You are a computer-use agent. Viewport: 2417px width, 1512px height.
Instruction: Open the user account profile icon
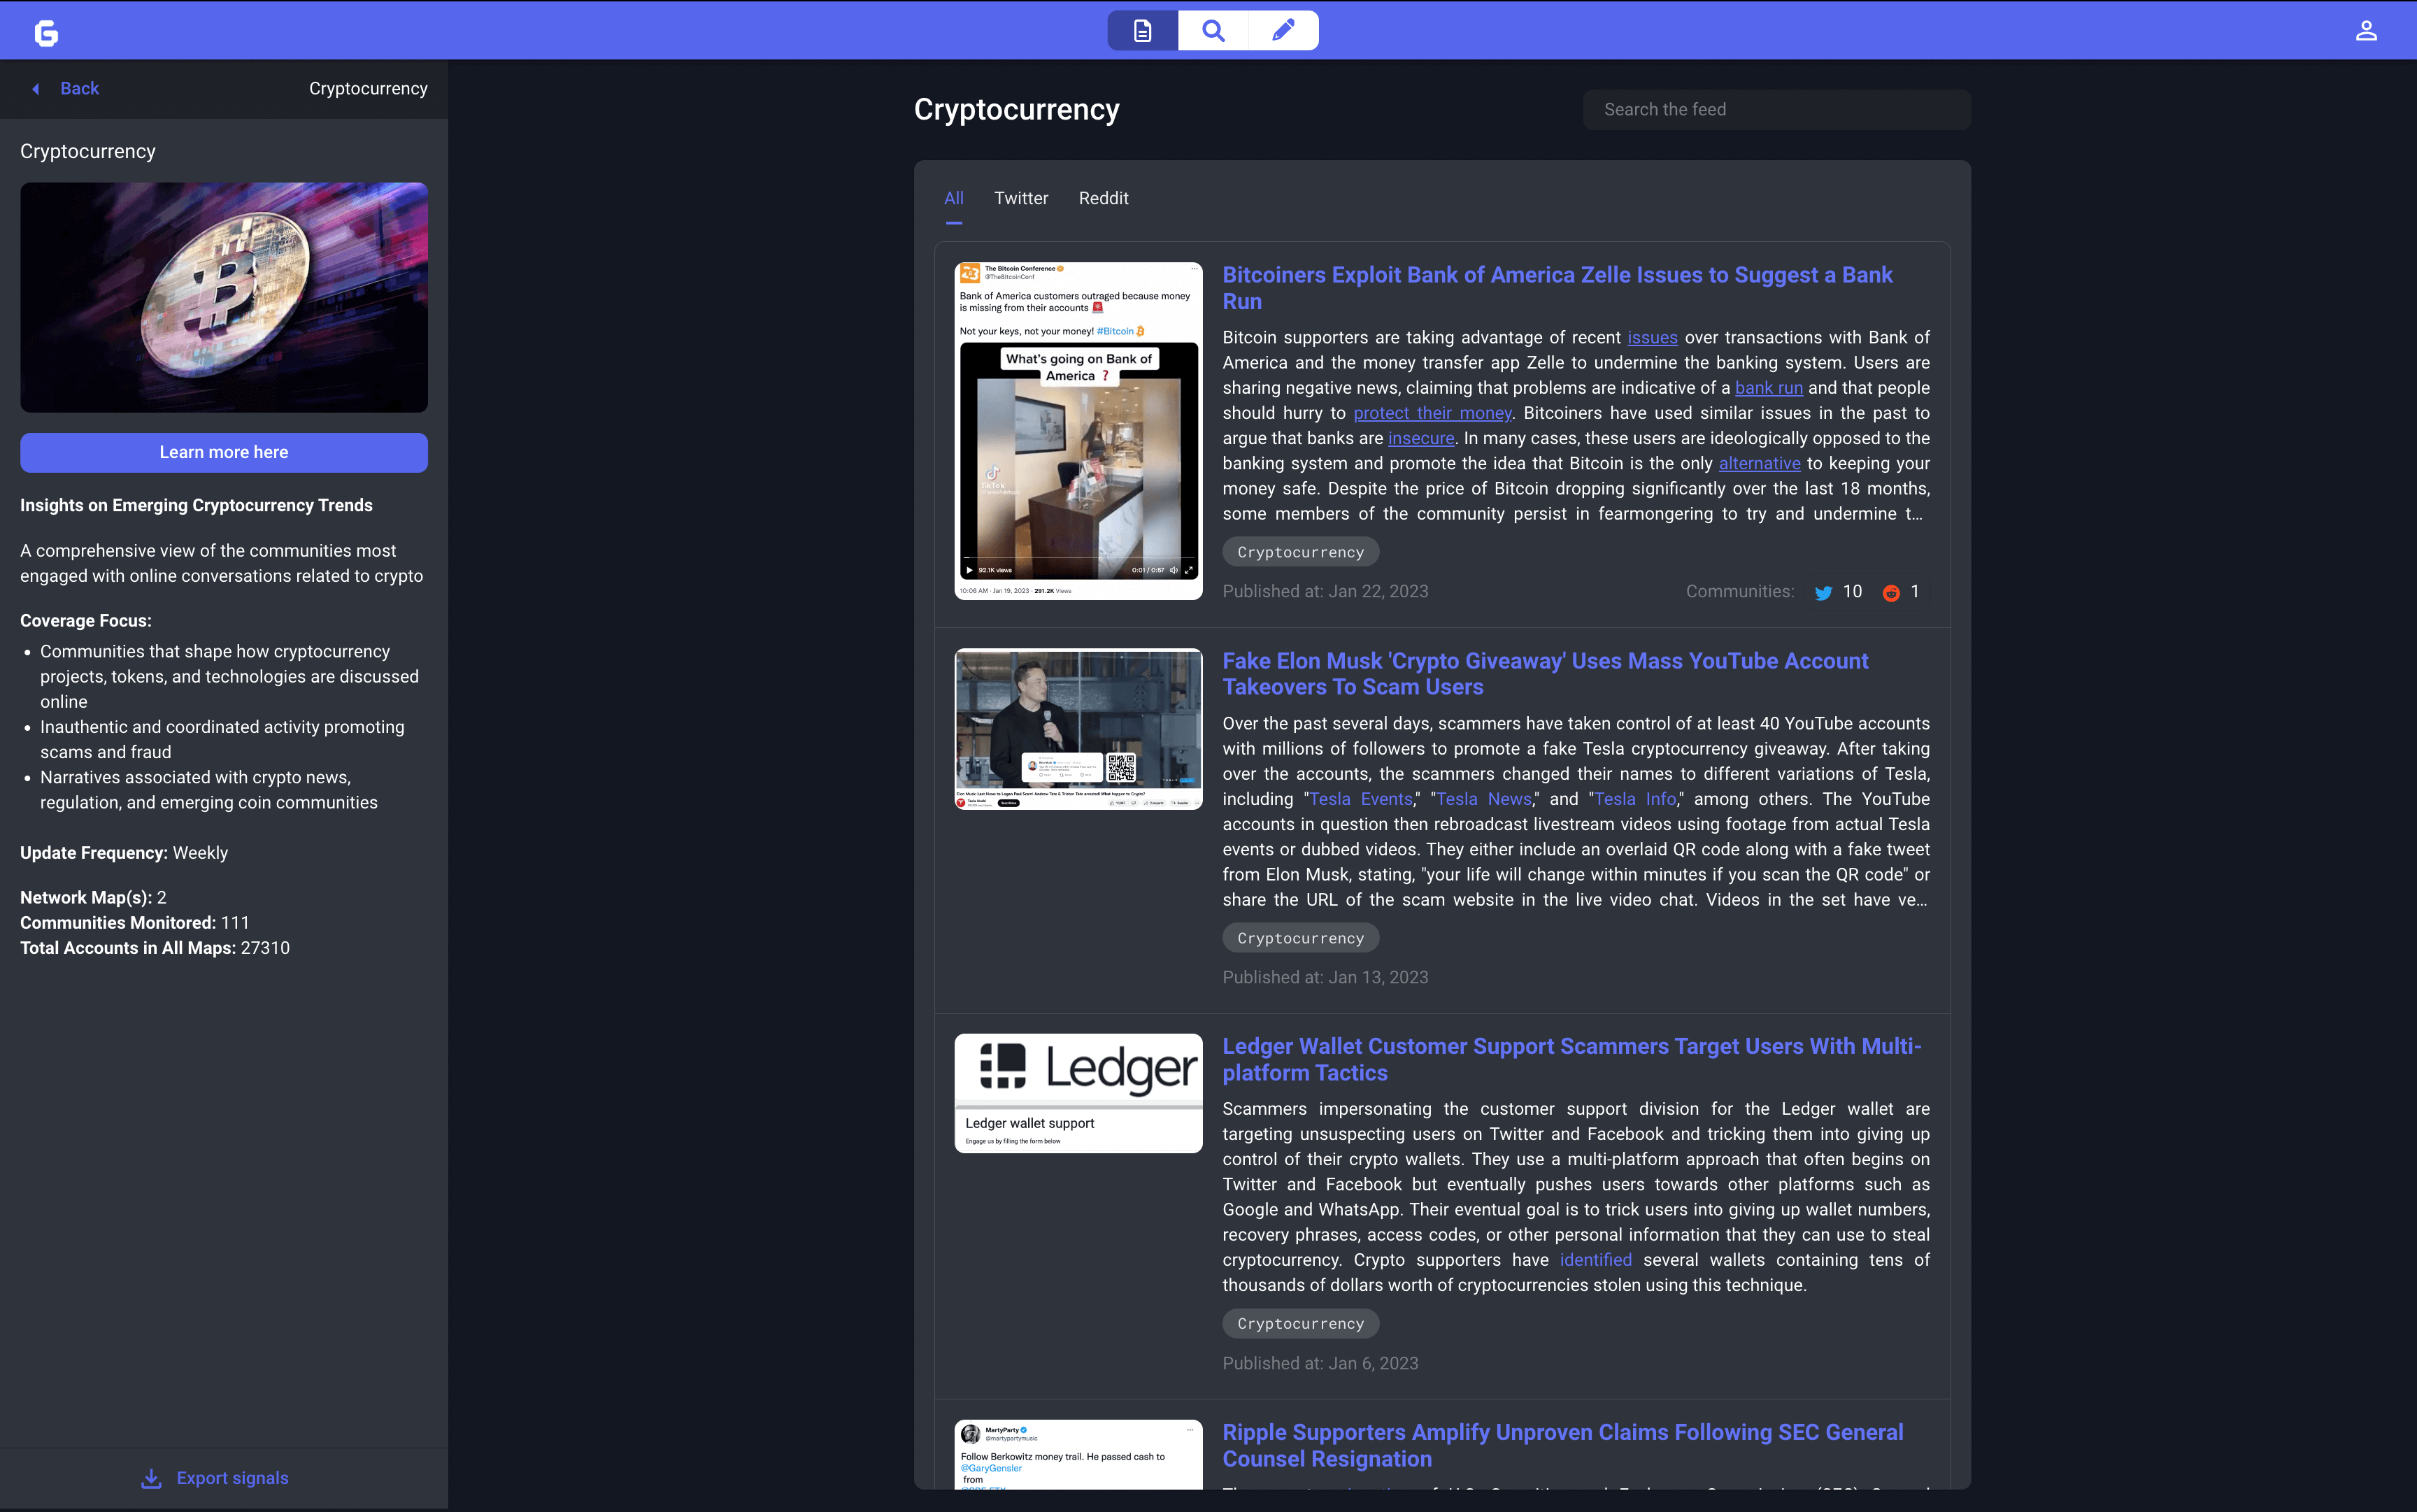[x=2366, y=31]
